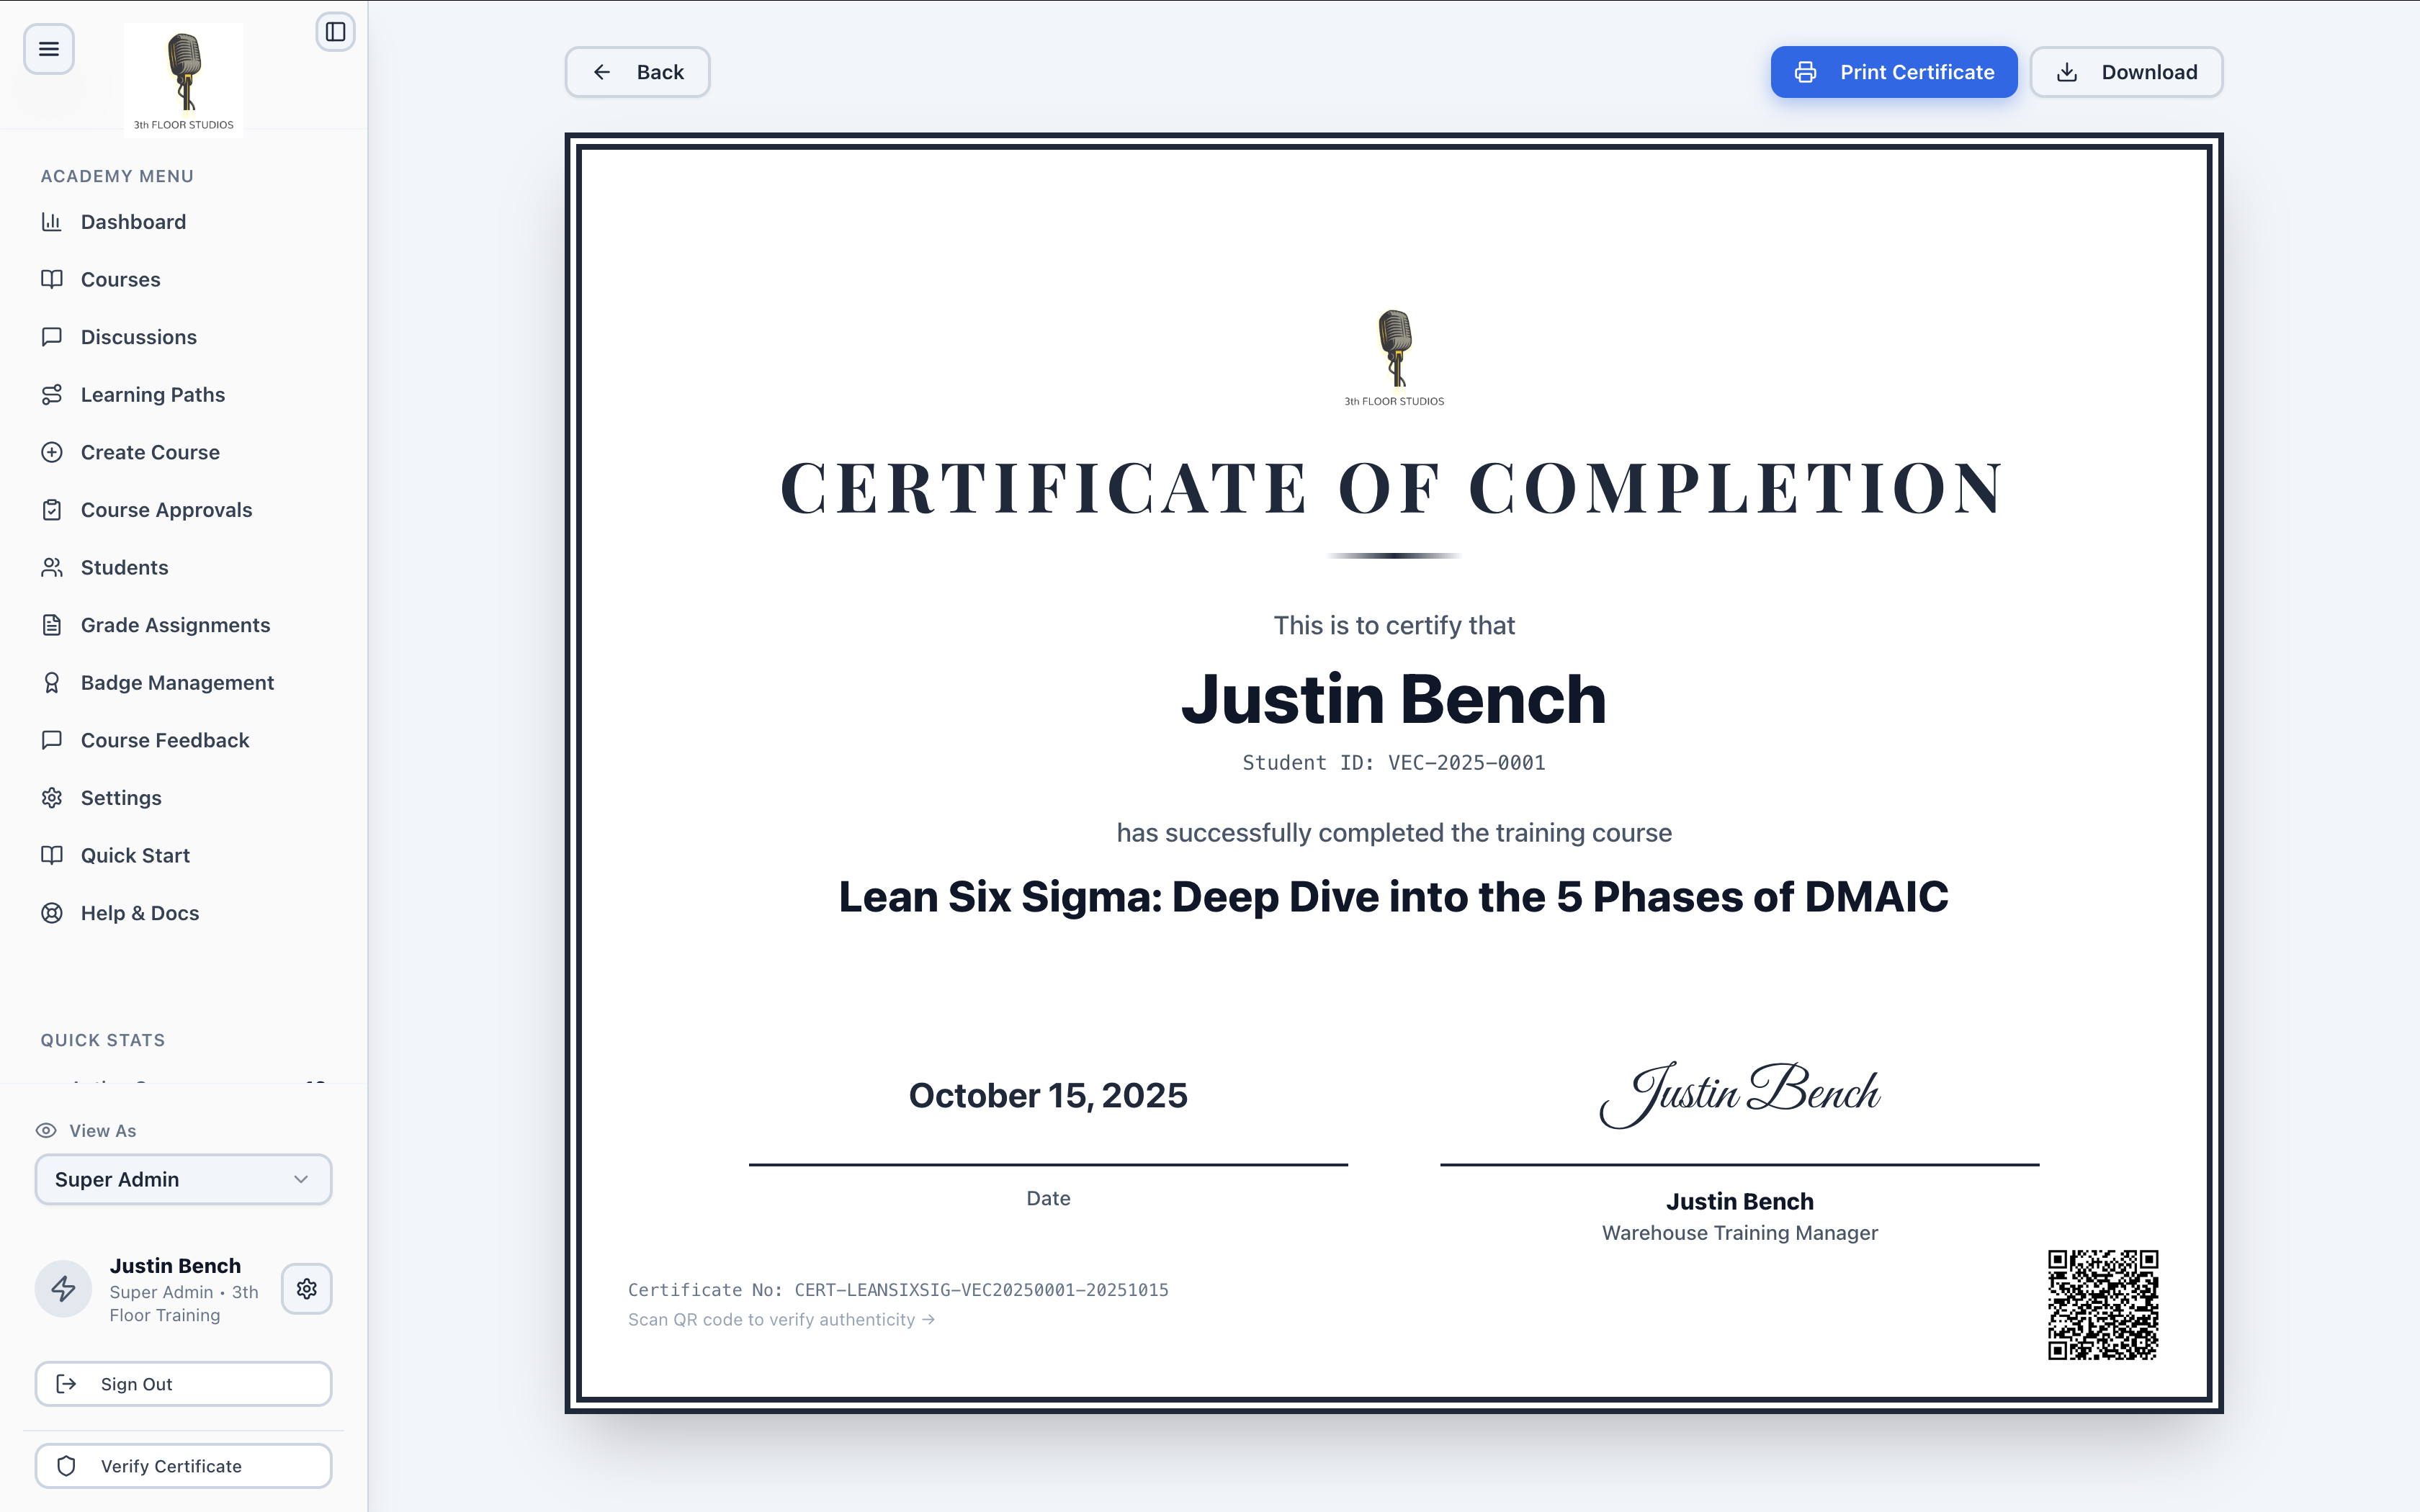Screen dimensions: 2420x1512
Task: Open profile settings gear beside Justin Bench
Action: (307, 1289)
